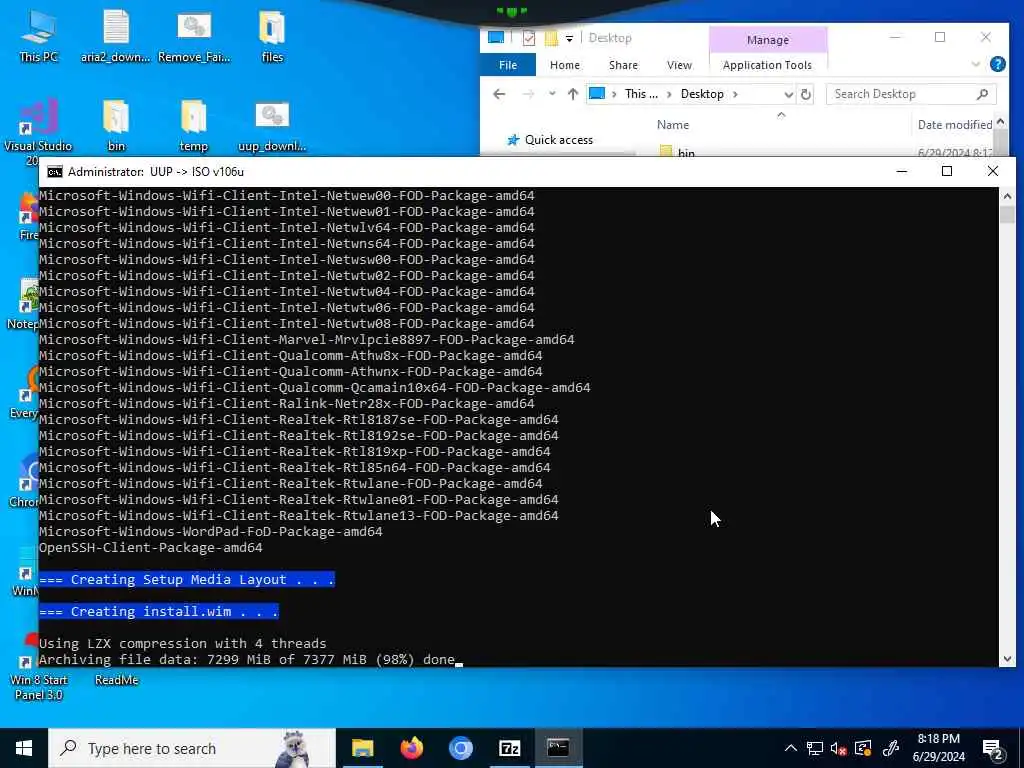Open 7-Zip from taskbar
This screenshot has height=768, width=1024.
point(509,748)
